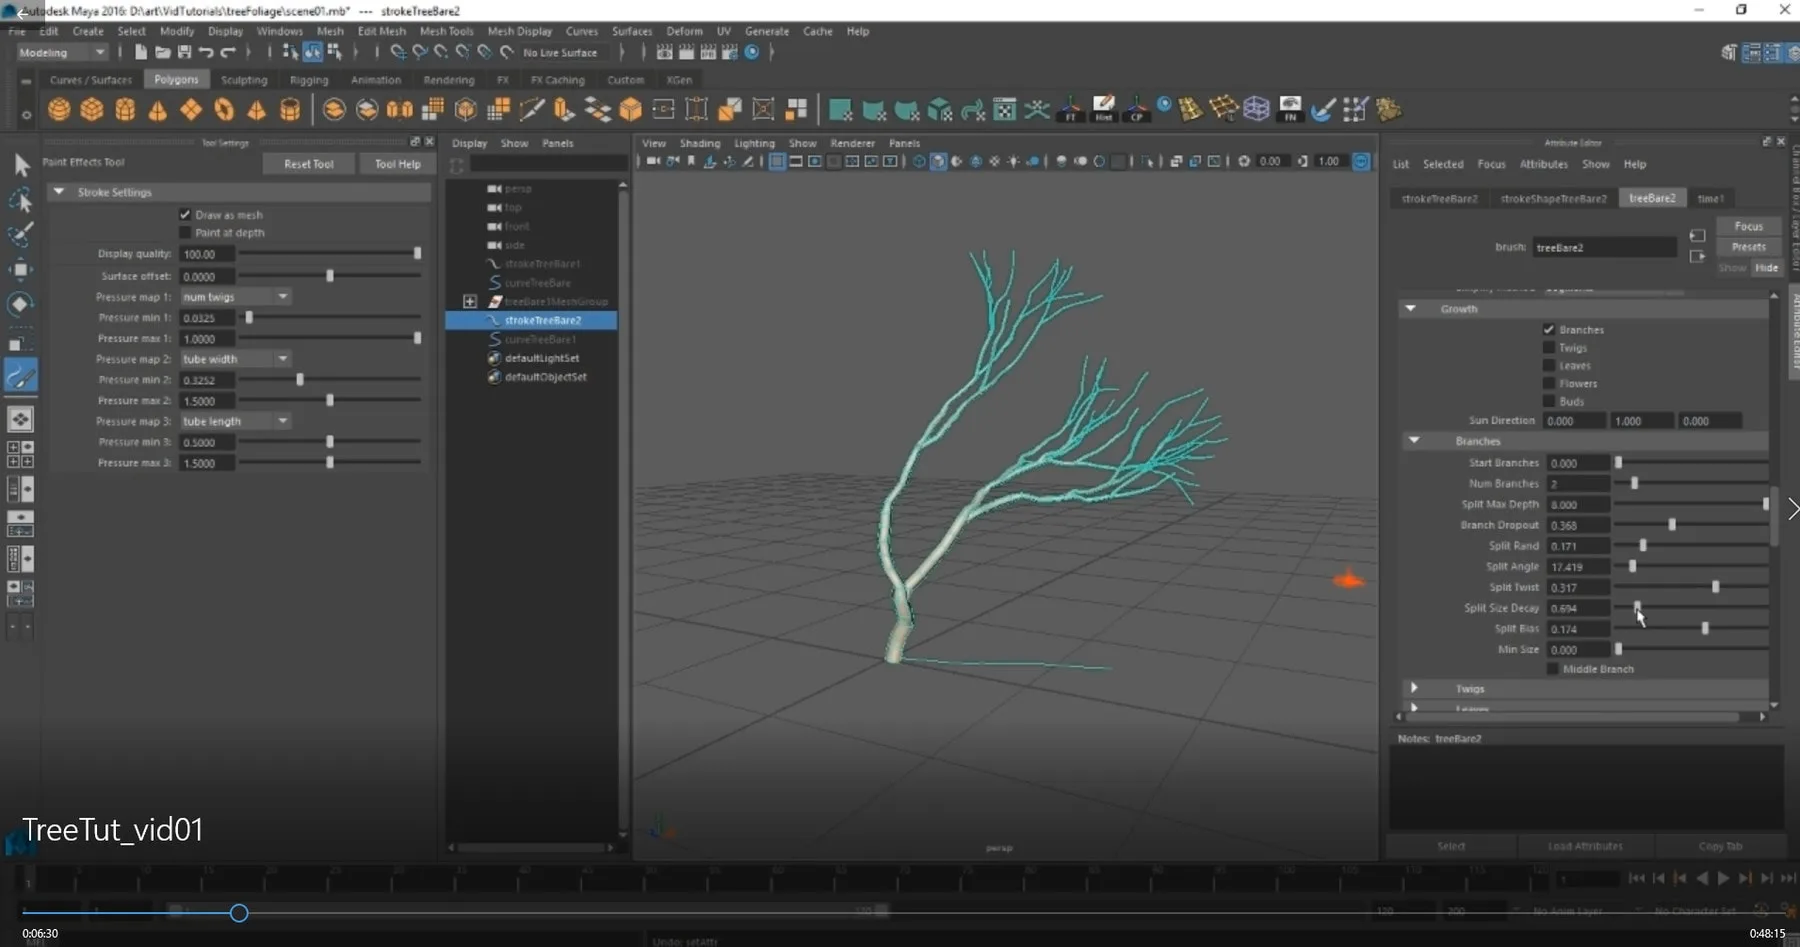Check the Twigs checkbox in Growth section
The height and width of the screenshot is (947, 1800).
(1549, 347)
